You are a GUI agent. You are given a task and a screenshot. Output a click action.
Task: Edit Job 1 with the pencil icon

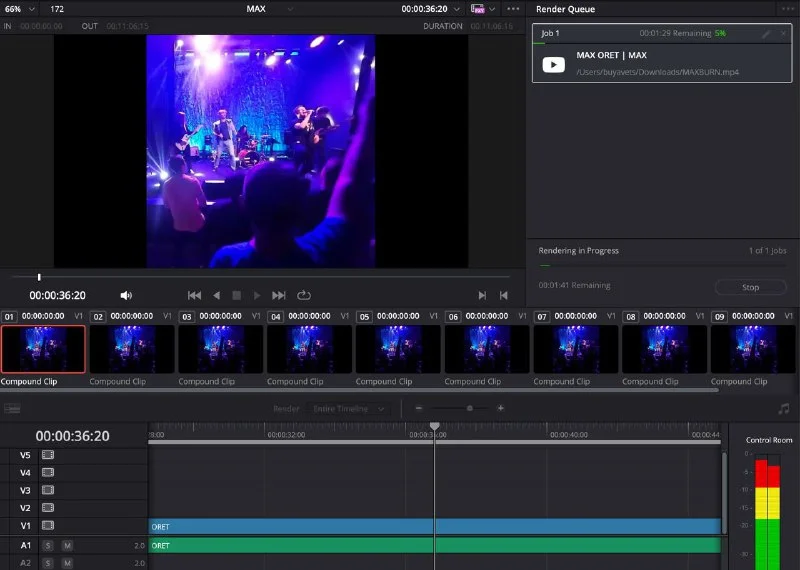coord(766,33)
